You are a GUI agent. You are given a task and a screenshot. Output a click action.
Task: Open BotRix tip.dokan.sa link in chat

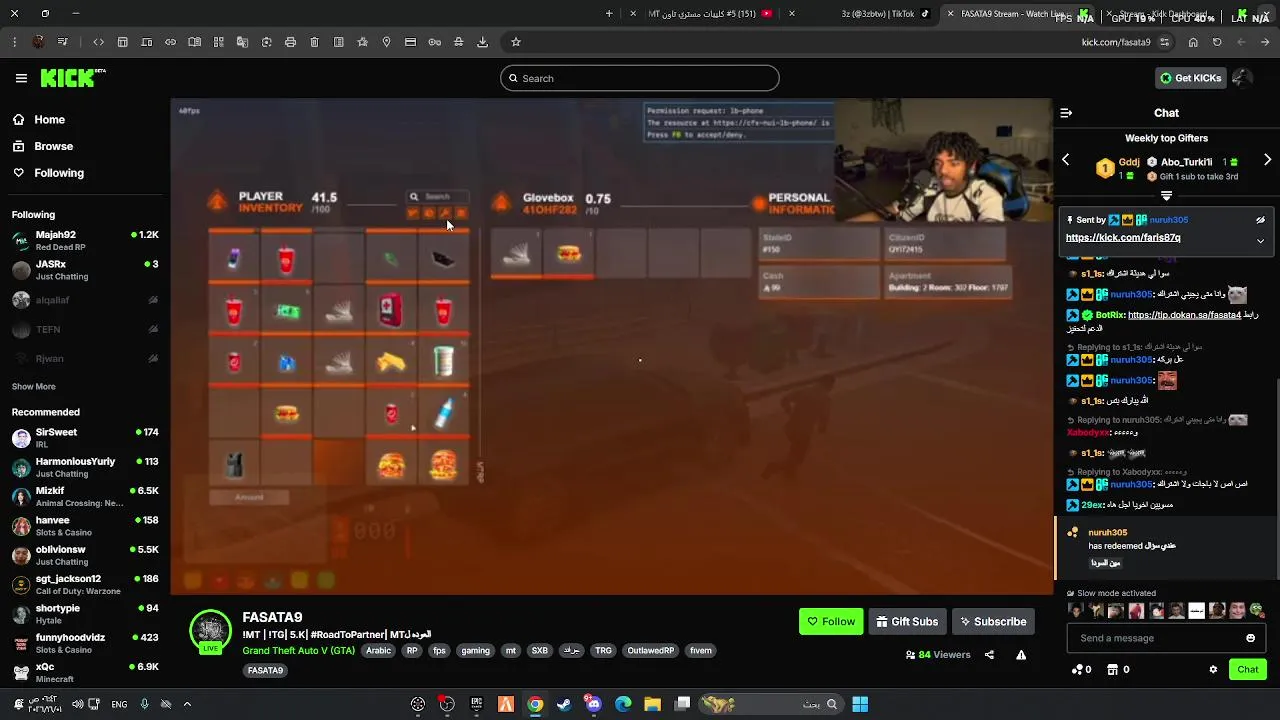click(1184, 315)
